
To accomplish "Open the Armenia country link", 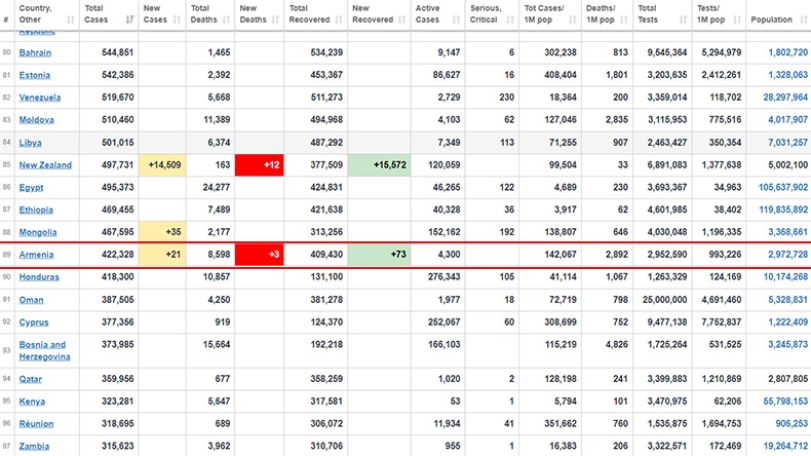I will [36, 254].
